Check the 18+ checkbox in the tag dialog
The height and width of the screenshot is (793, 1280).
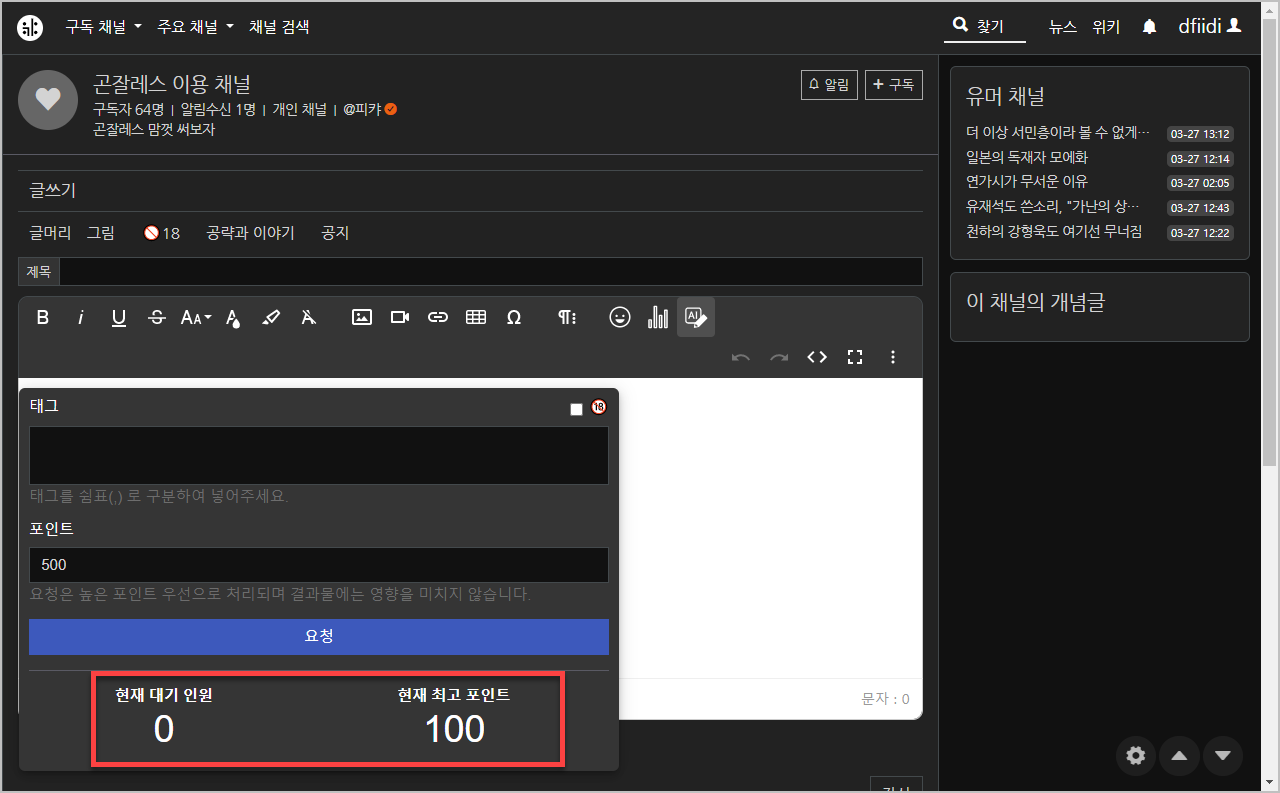pyautogui.click(x=575, y=407)
